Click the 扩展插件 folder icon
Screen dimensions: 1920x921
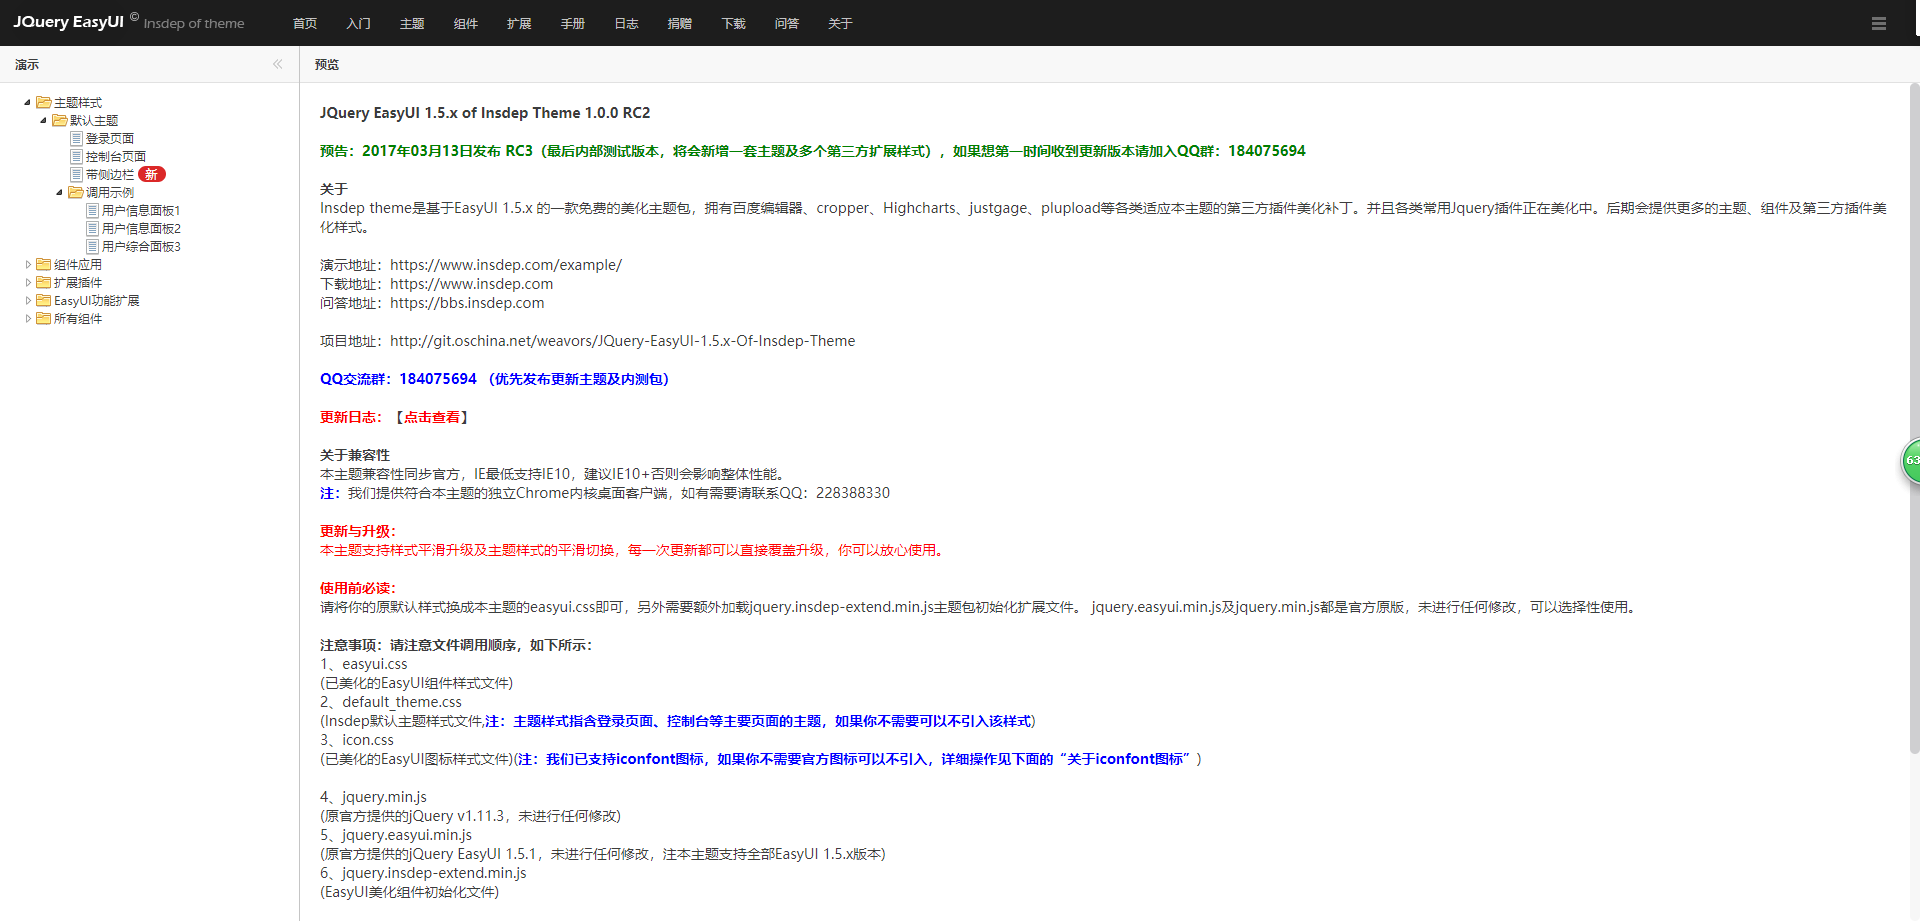tap(44, 282)
